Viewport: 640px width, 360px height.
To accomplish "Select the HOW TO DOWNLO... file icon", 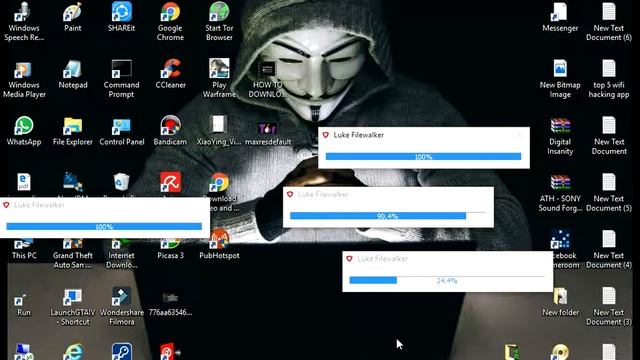I will 267,80.
